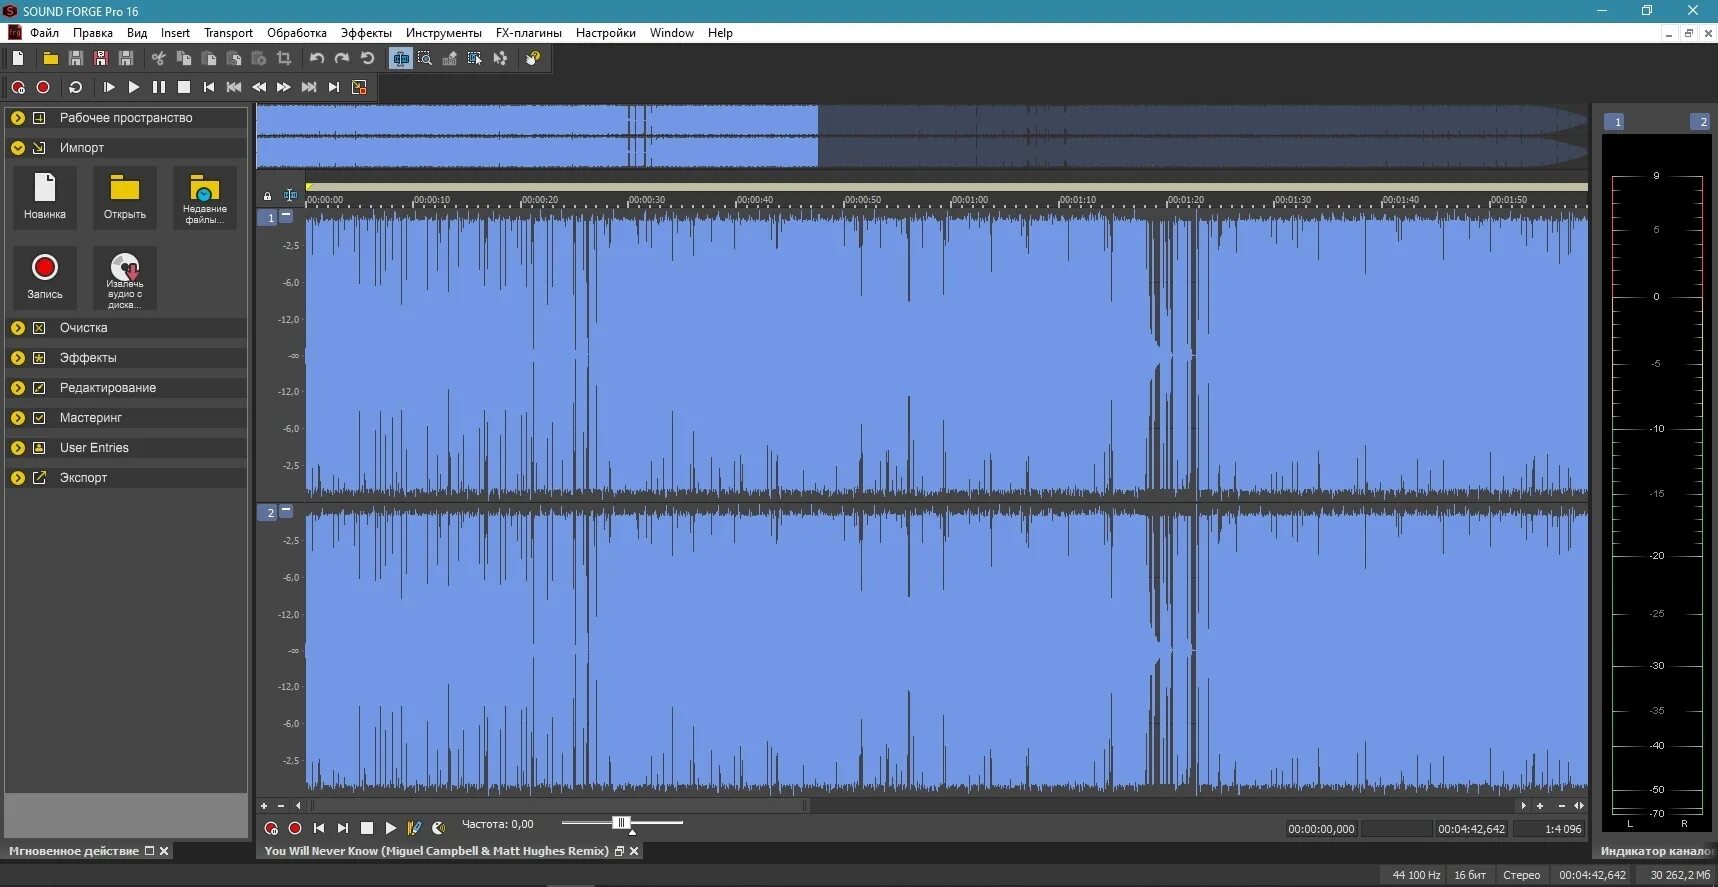
Task: Collapse the Импорт section chevron
Action: click(18, 148)
